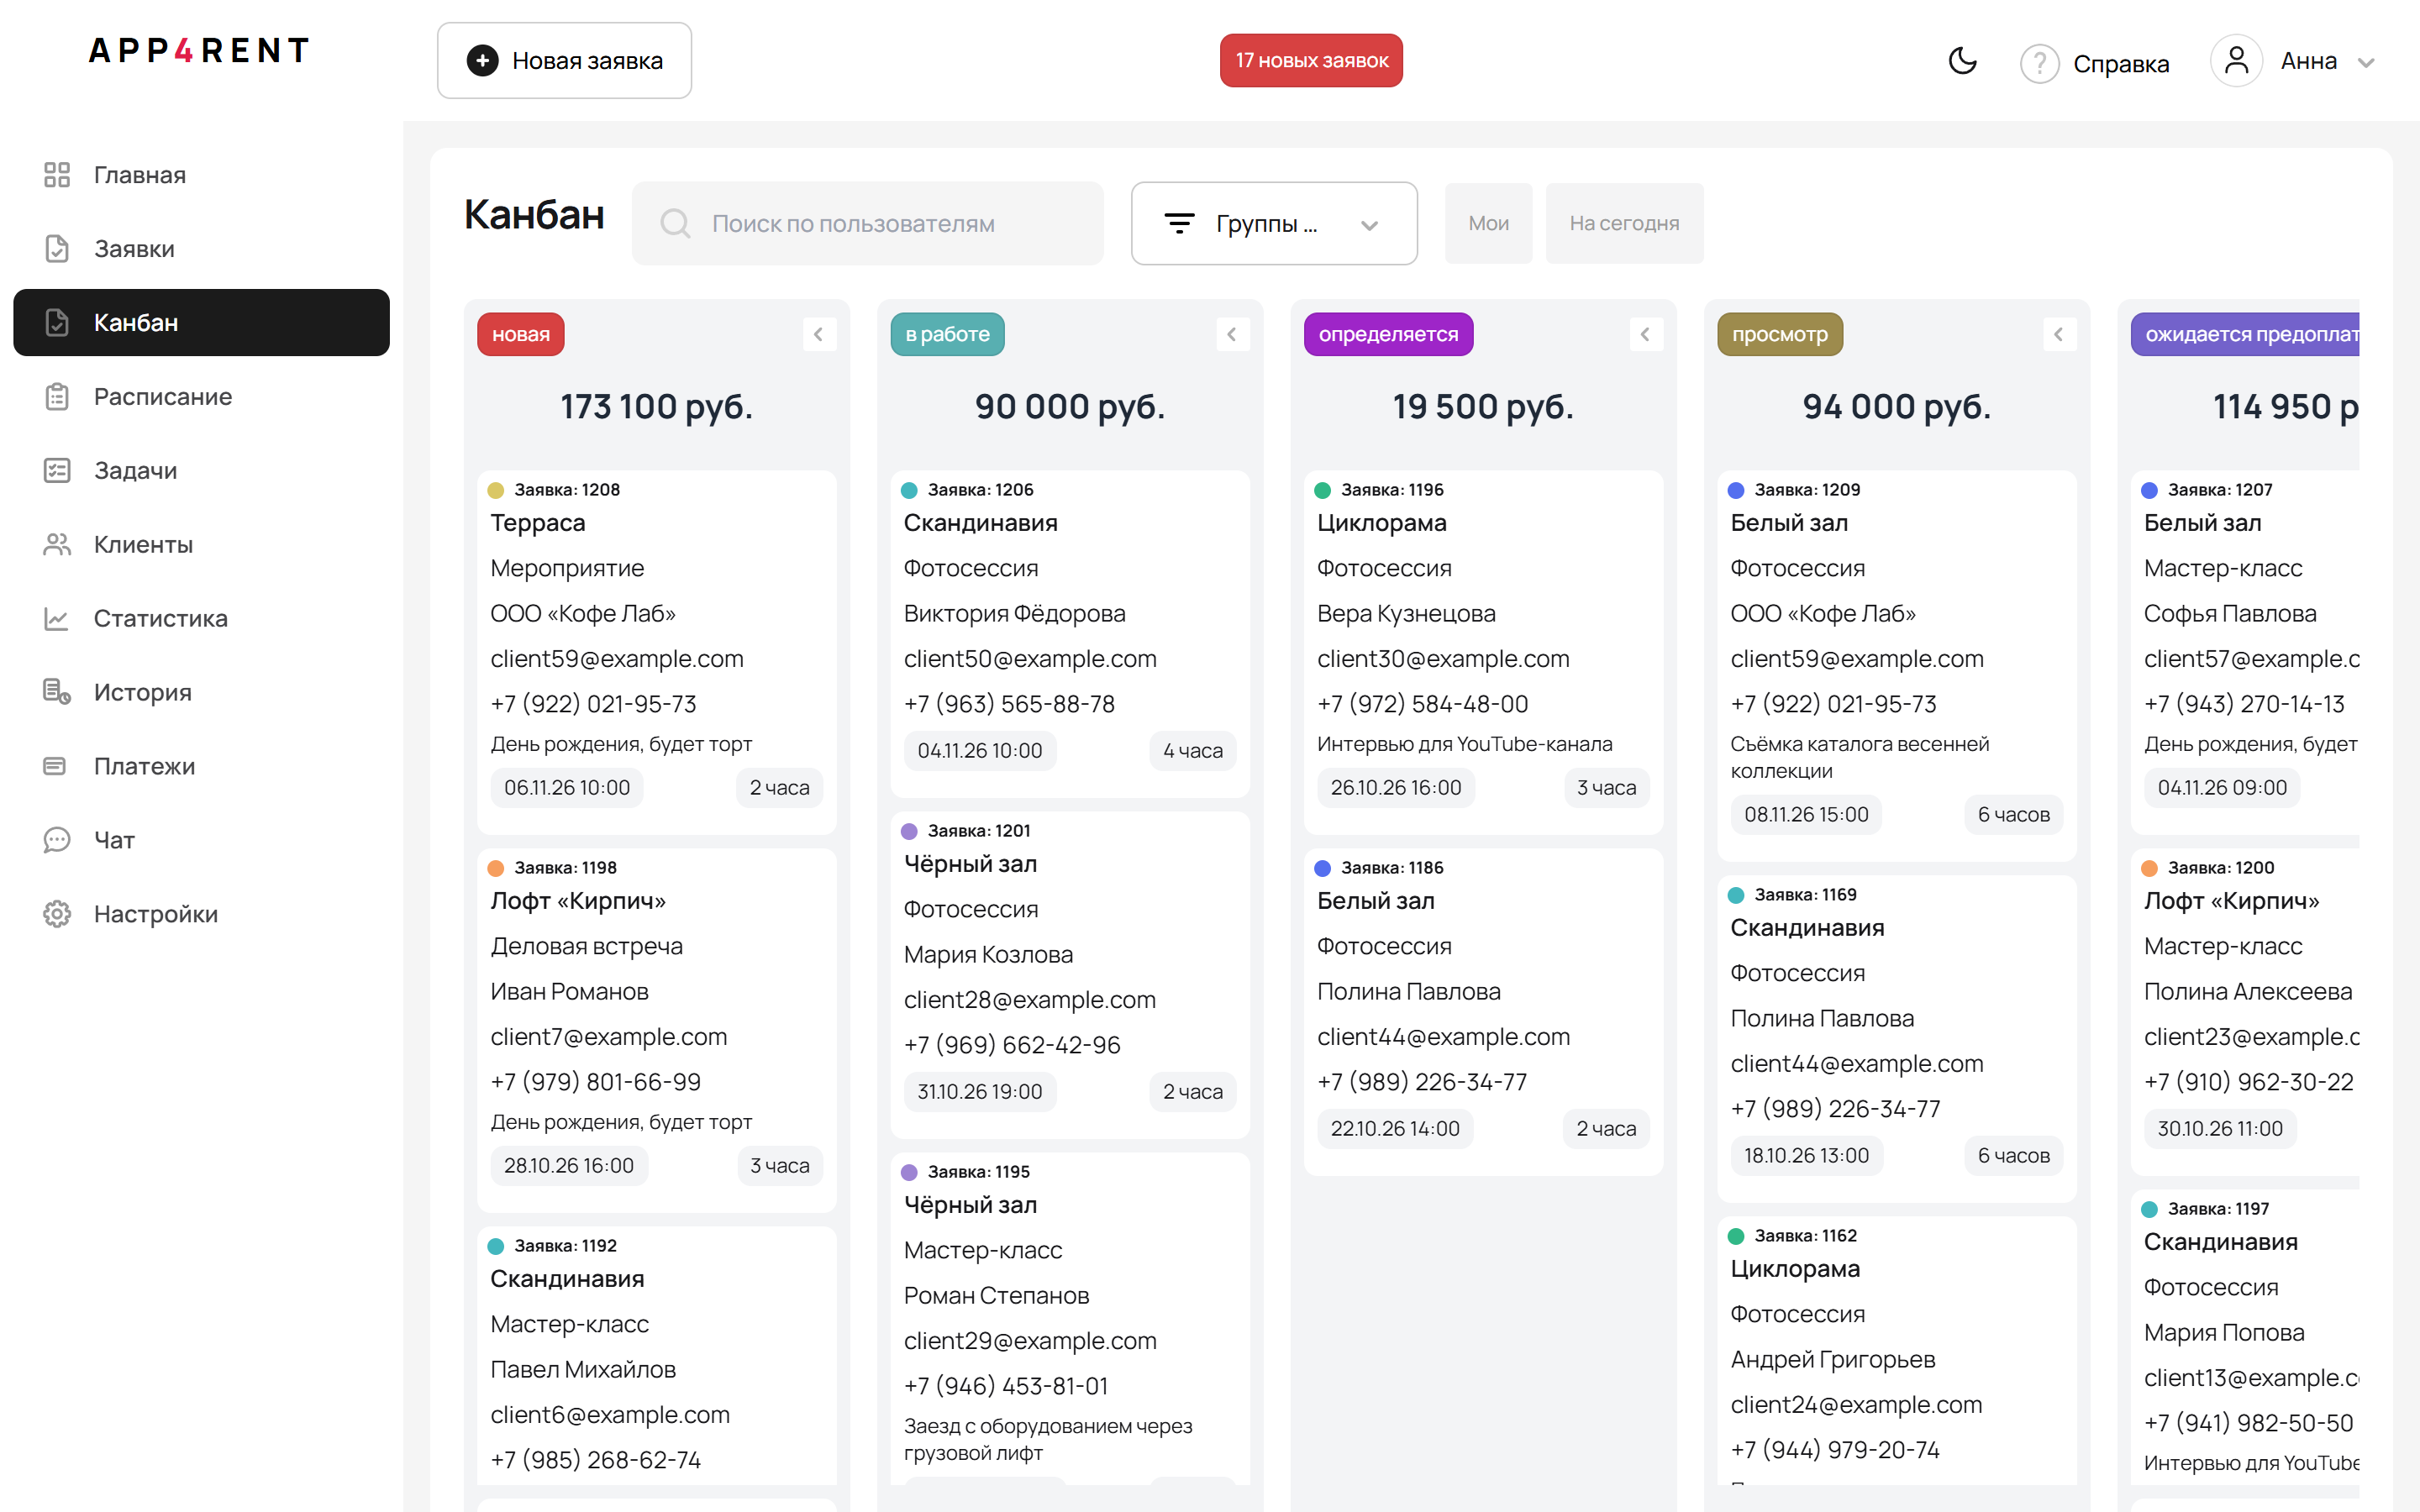Click the purple dot on Заявка 1201
This screenshot has width=2420, height=1512.
[909, 831]
